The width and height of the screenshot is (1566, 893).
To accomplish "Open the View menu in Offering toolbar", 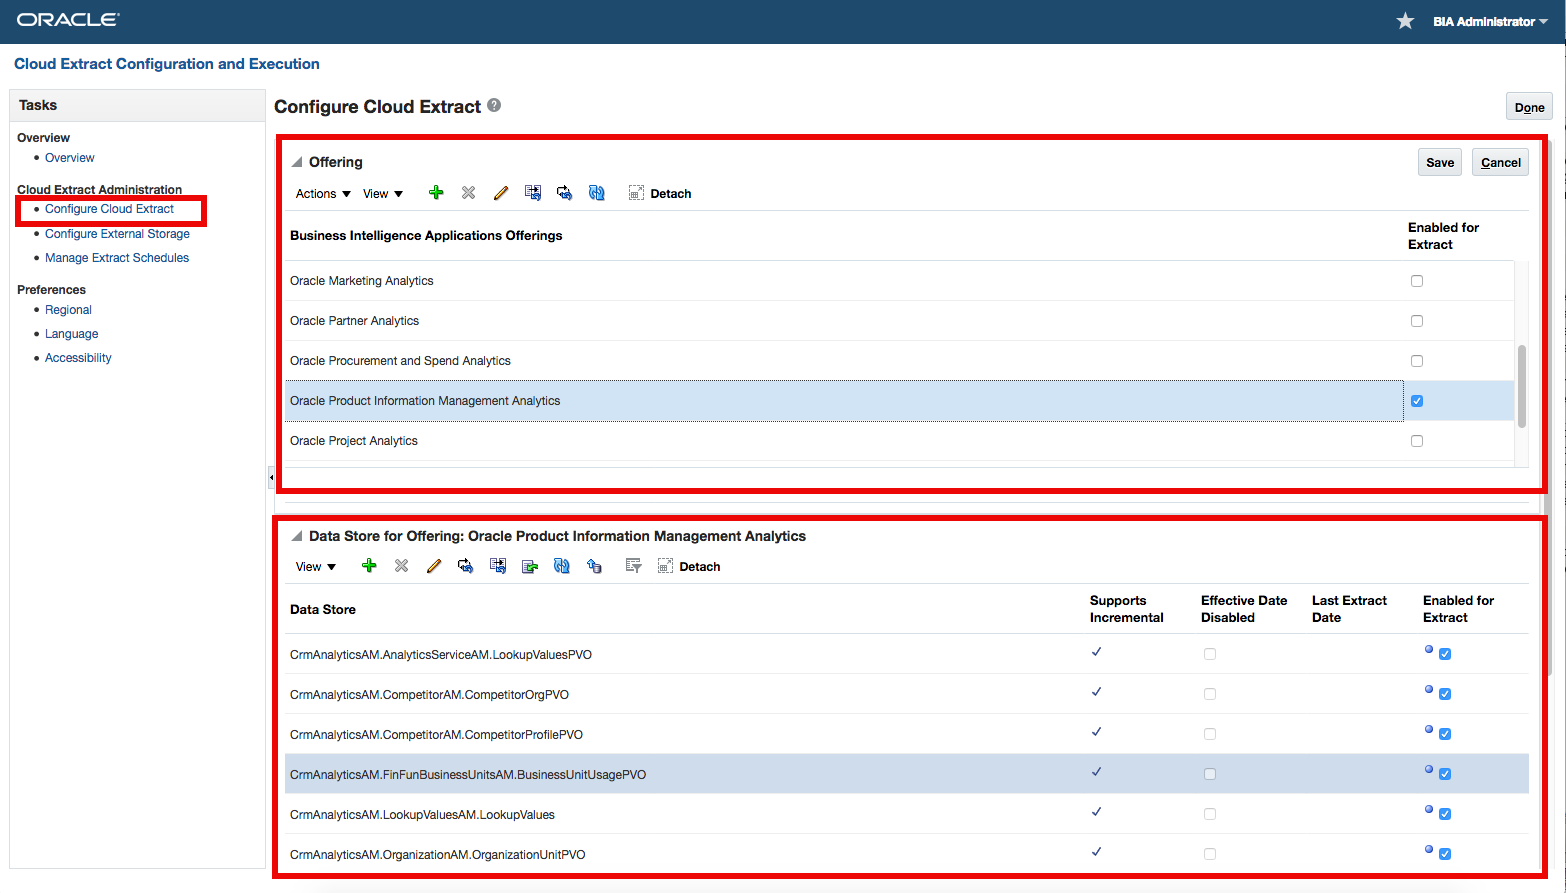I will [x=382, y=194].
